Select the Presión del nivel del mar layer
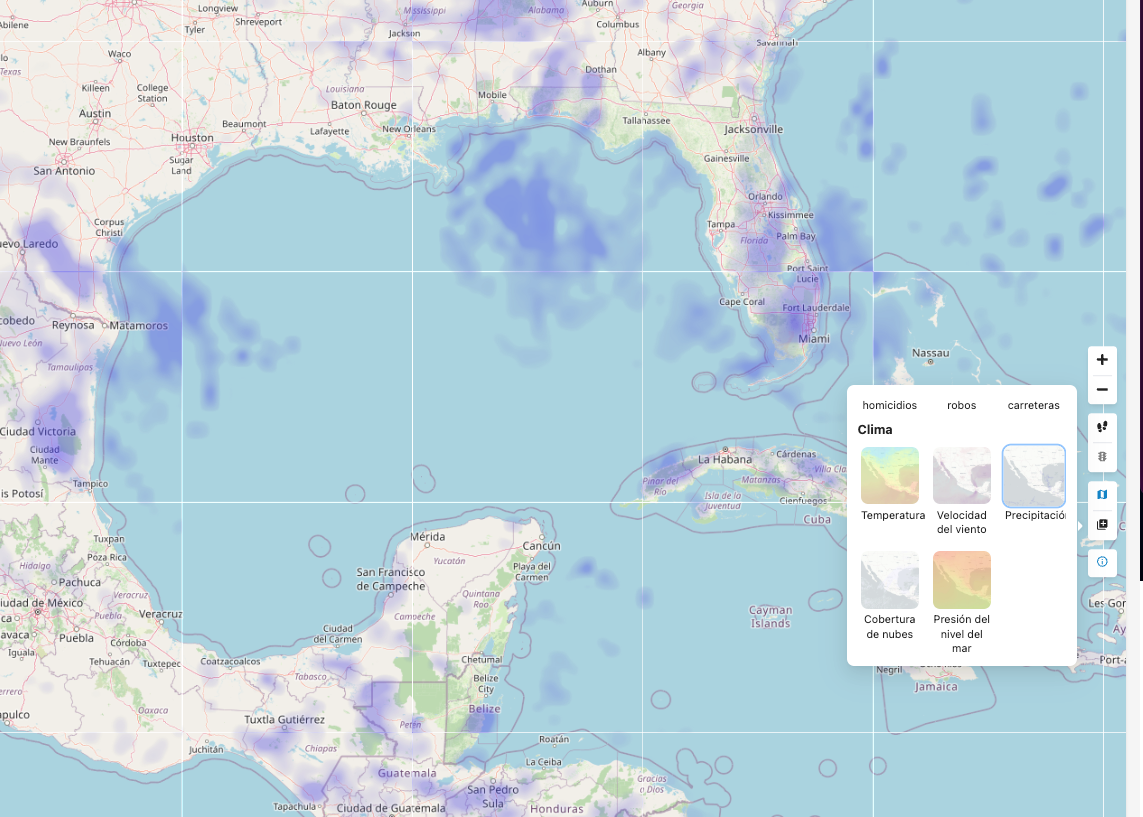 961,580
